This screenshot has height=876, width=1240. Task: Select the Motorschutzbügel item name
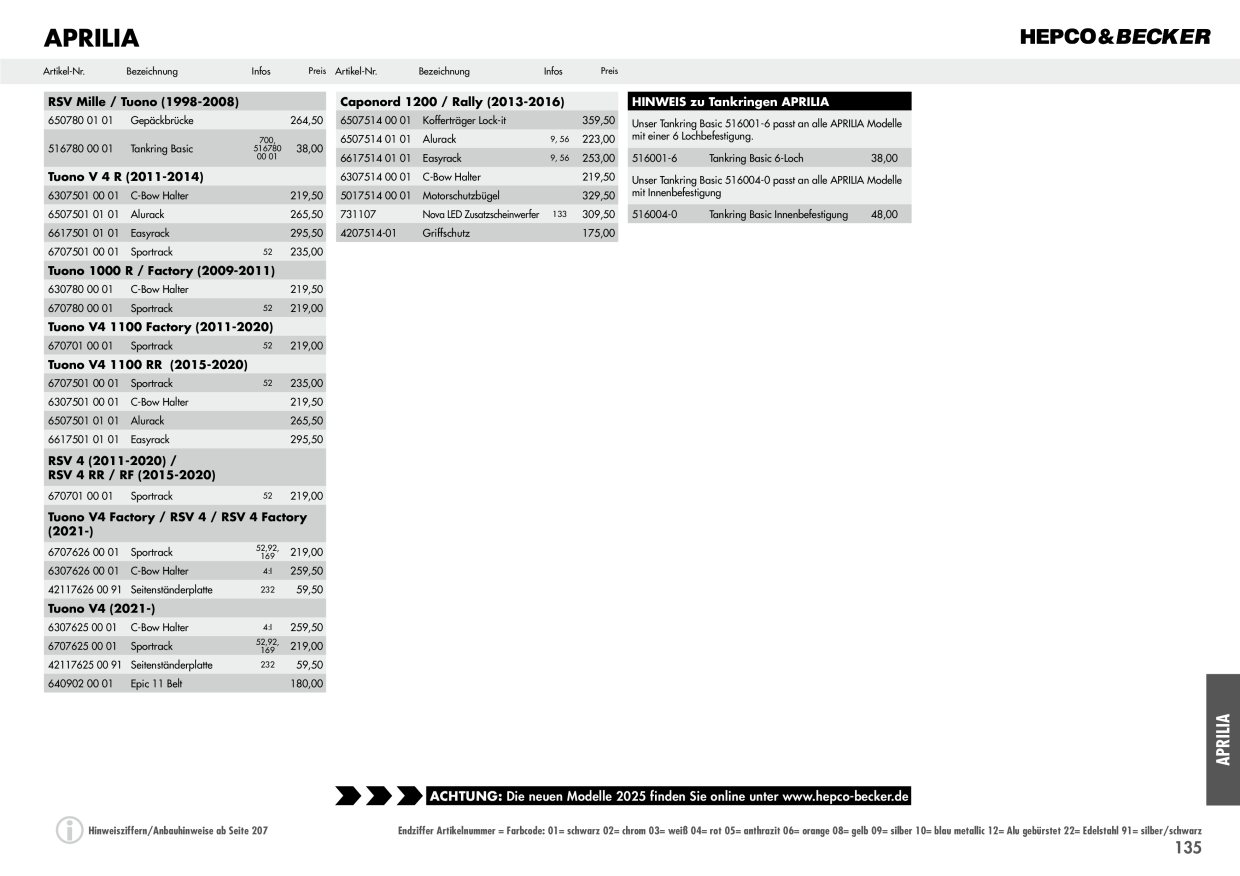(461, 196)
